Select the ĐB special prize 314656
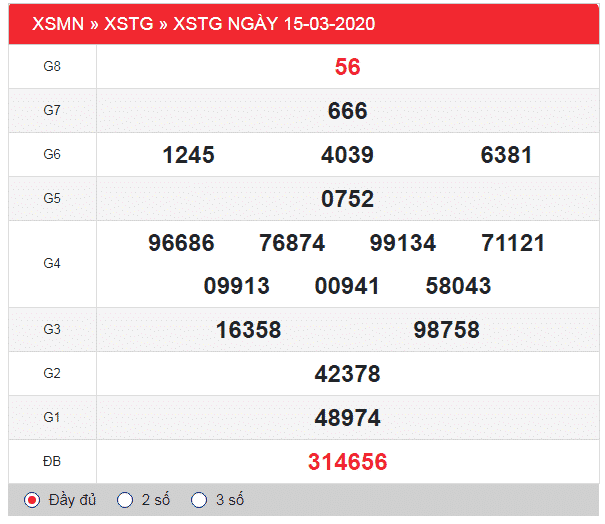Screen dimensions: 605x524 [347, 462]
